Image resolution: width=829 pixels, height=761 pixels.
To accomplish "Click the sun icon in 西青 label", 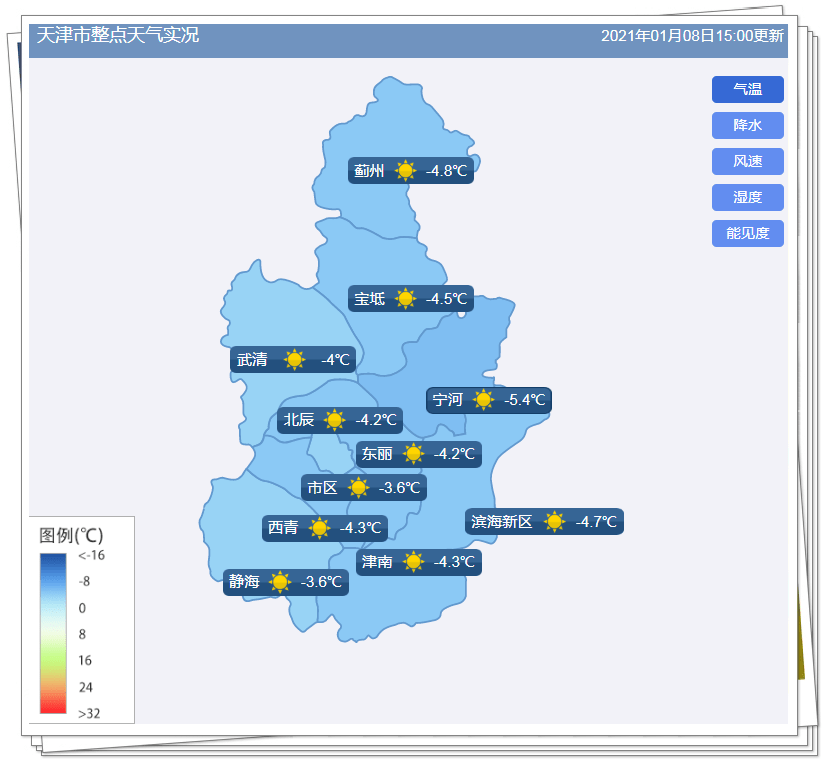I will coord(319,528).
